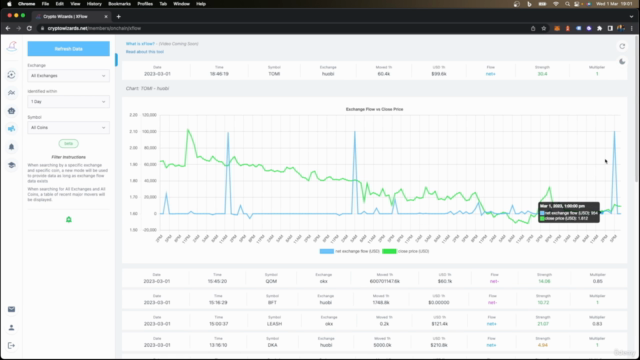
Task: Click the Chrome profile avatar
Action: coord(621,28)
